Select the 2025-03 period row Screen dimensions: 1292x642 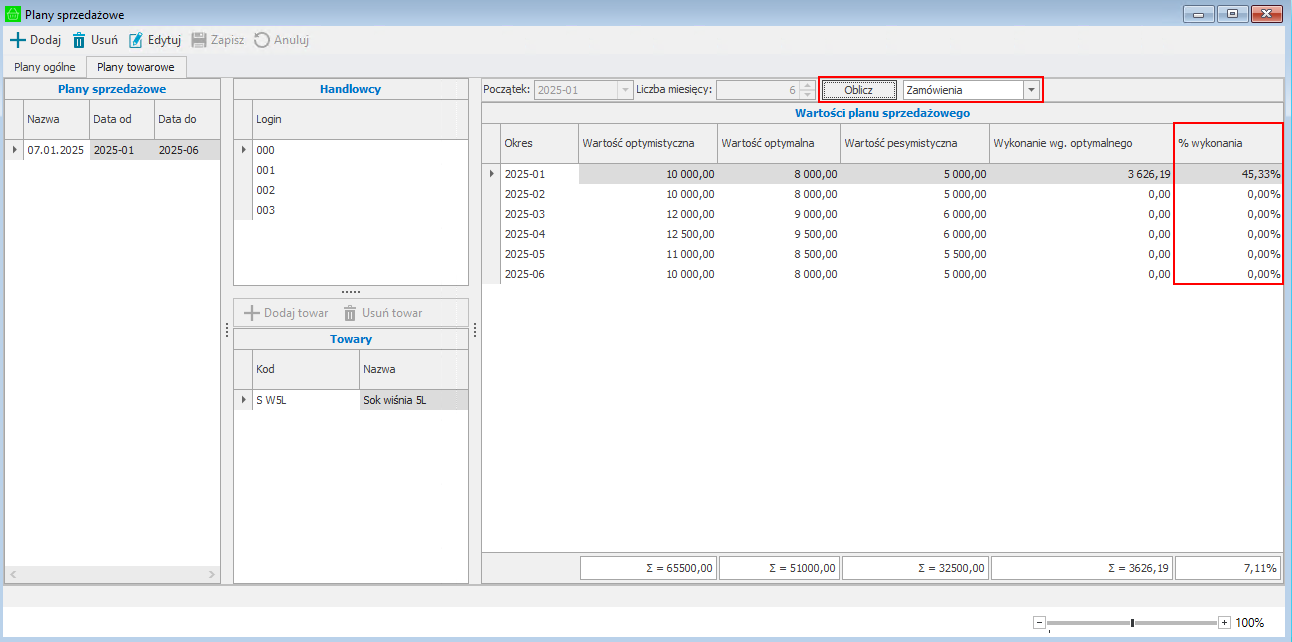(524, 214)
